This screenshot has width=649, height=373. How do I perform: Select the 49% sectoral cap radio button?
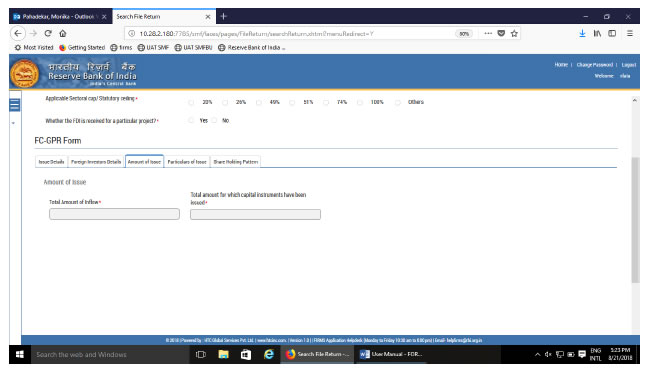click(259, 102)
